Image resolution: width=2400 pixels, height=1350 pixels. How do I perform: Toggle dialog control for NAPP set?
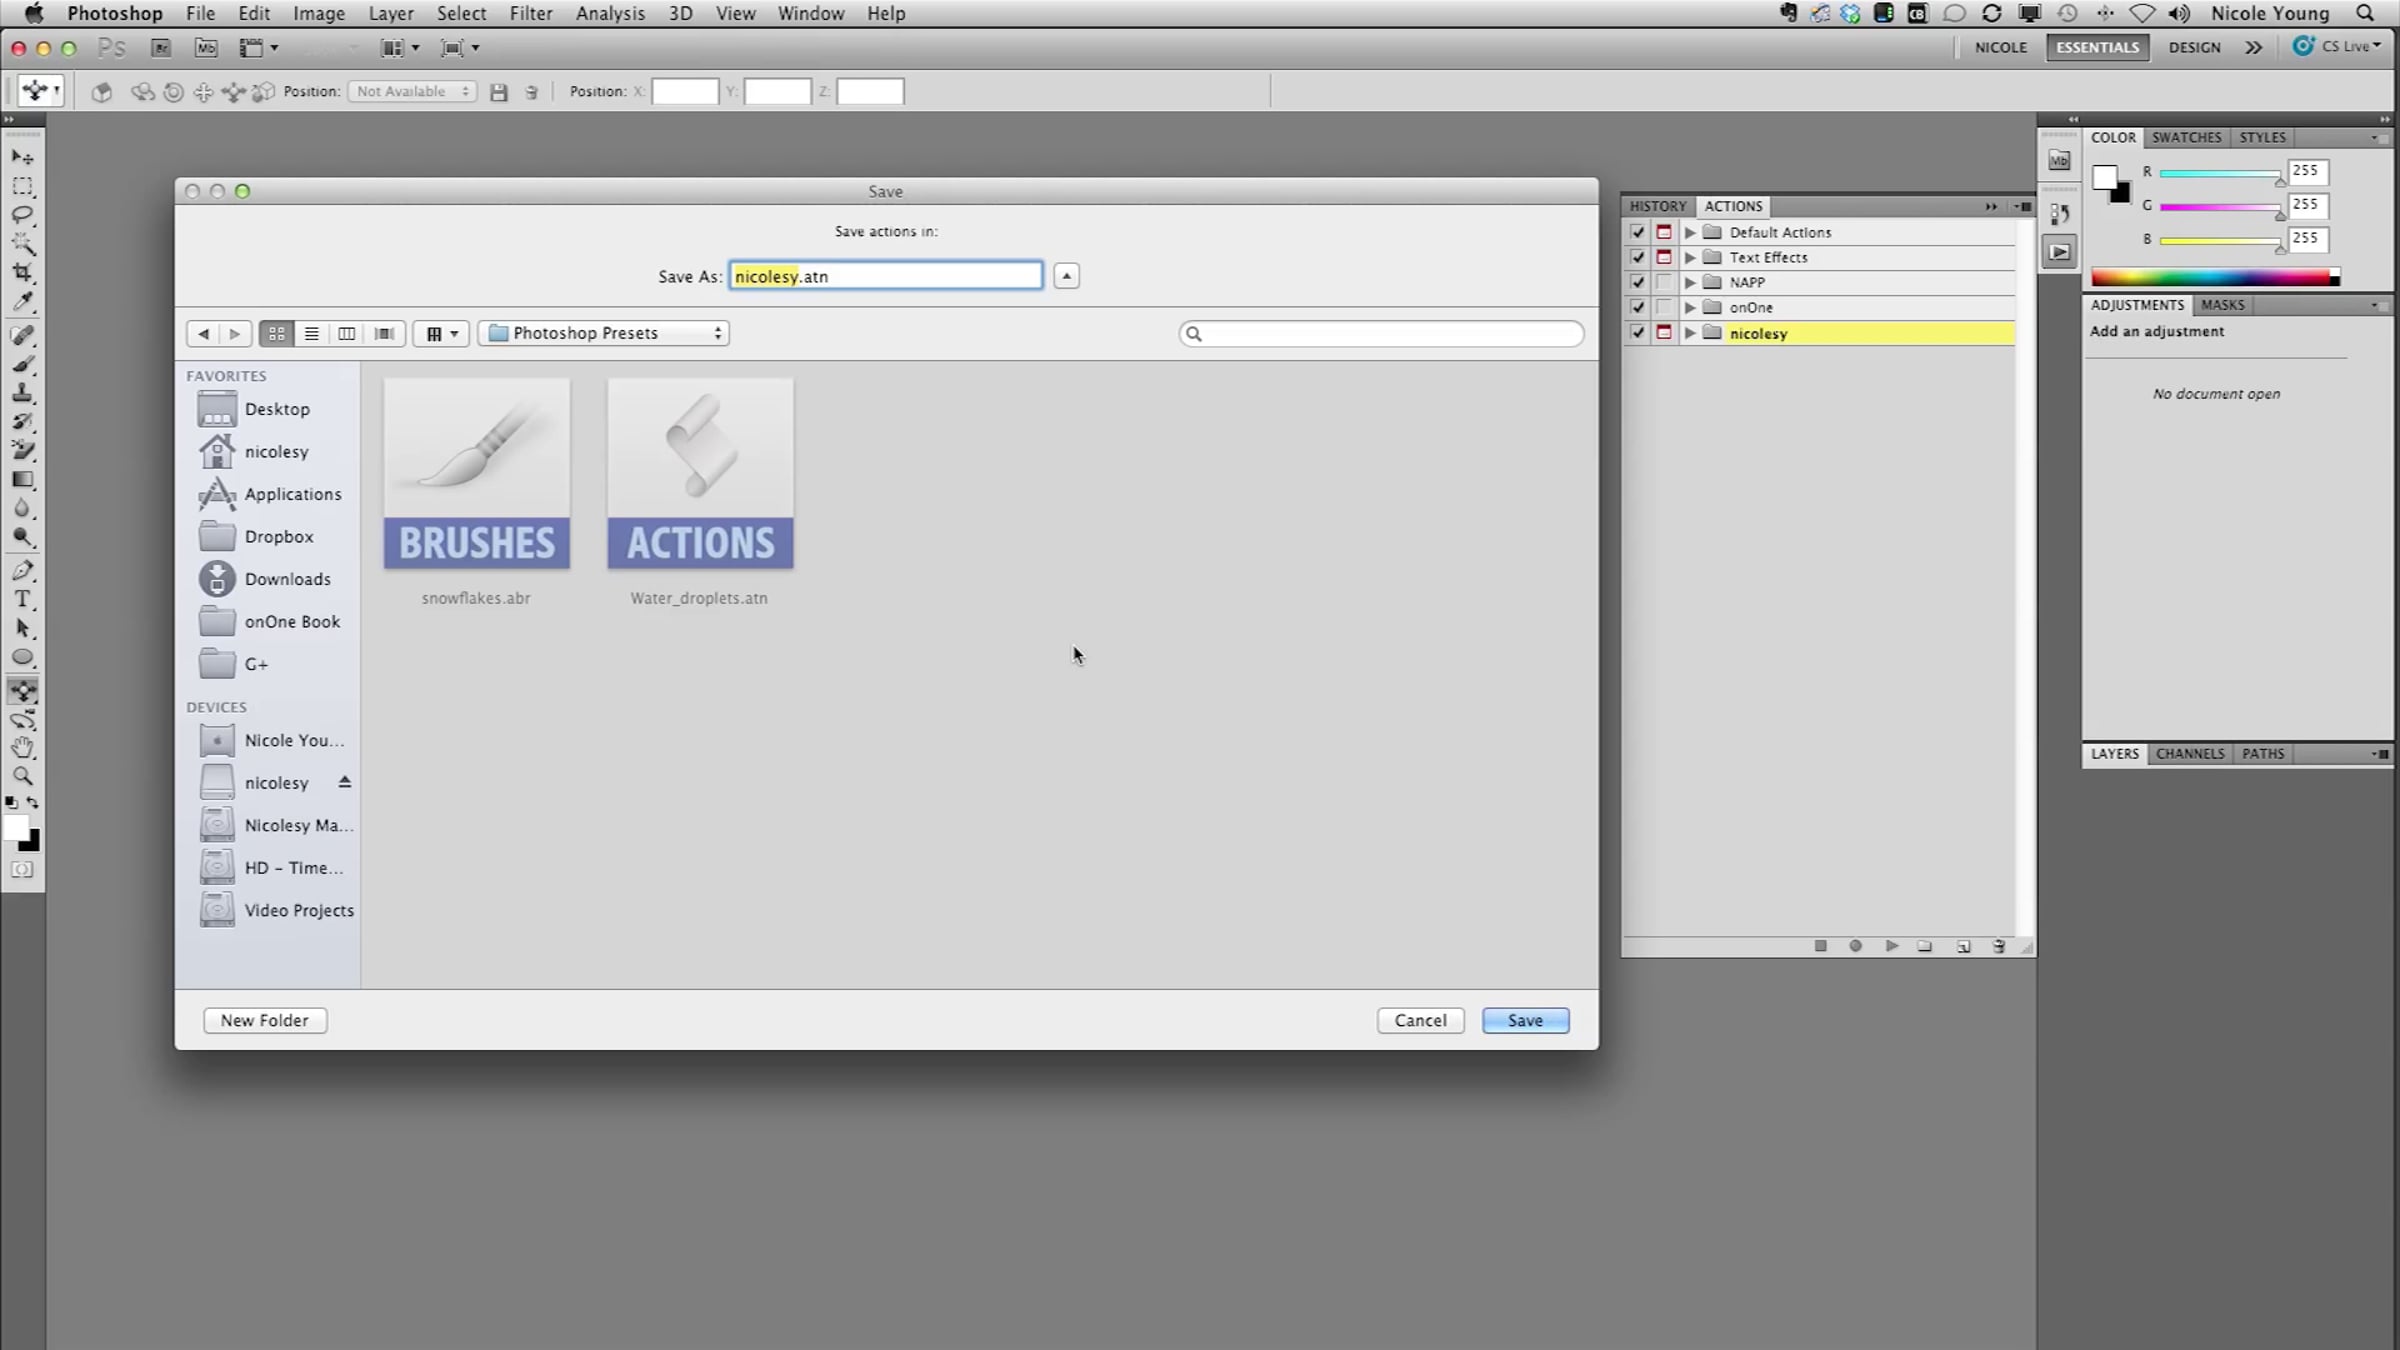click(x=1664, y=282)
